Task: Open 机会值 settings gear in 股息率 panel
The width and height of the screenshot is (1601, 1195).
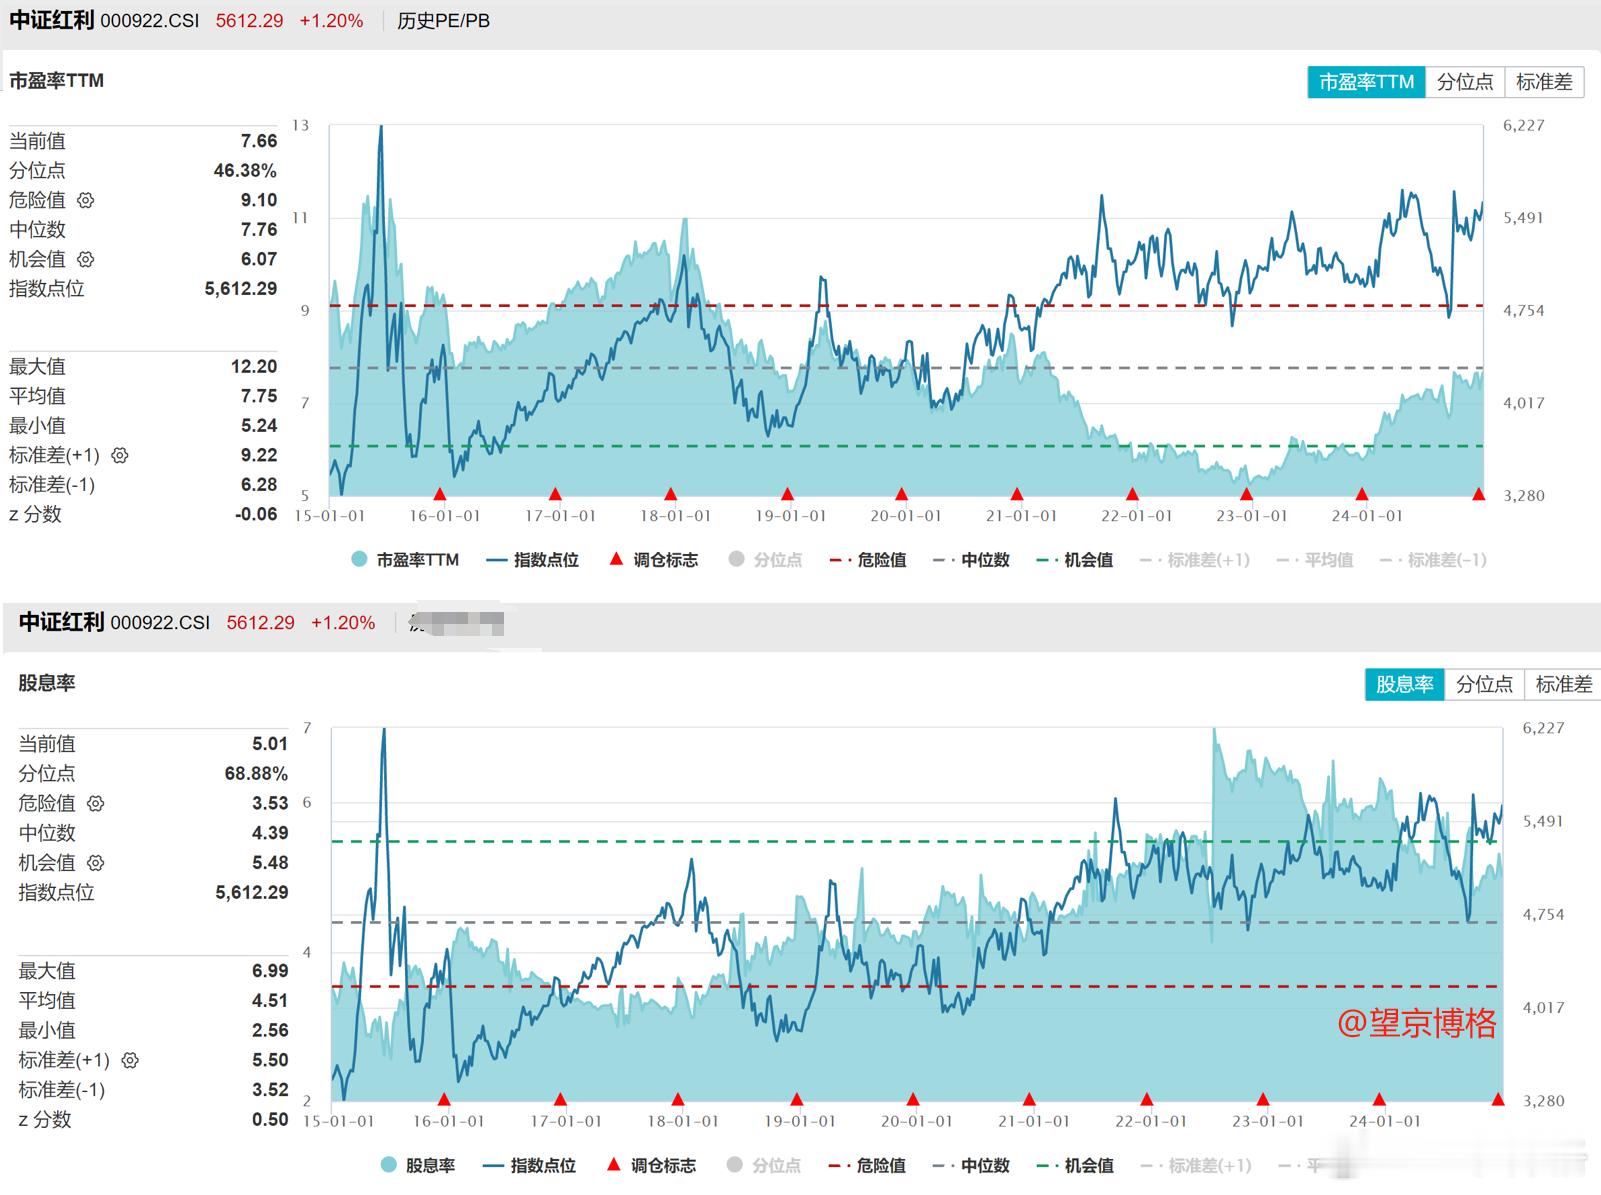Action: click(x=96, y=862)
